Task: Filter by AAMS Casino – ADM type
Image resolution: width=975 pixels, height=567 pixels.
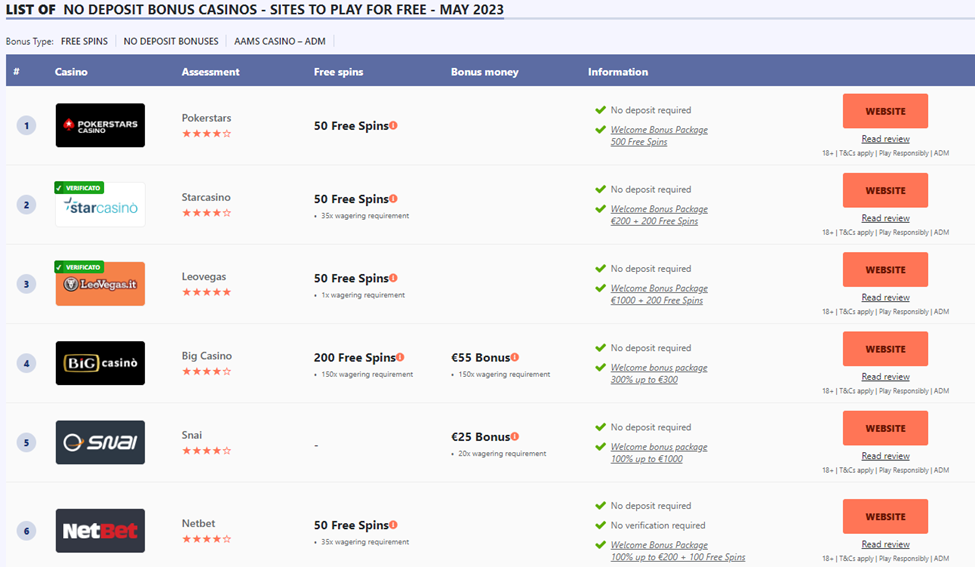Action: point(280,41)
